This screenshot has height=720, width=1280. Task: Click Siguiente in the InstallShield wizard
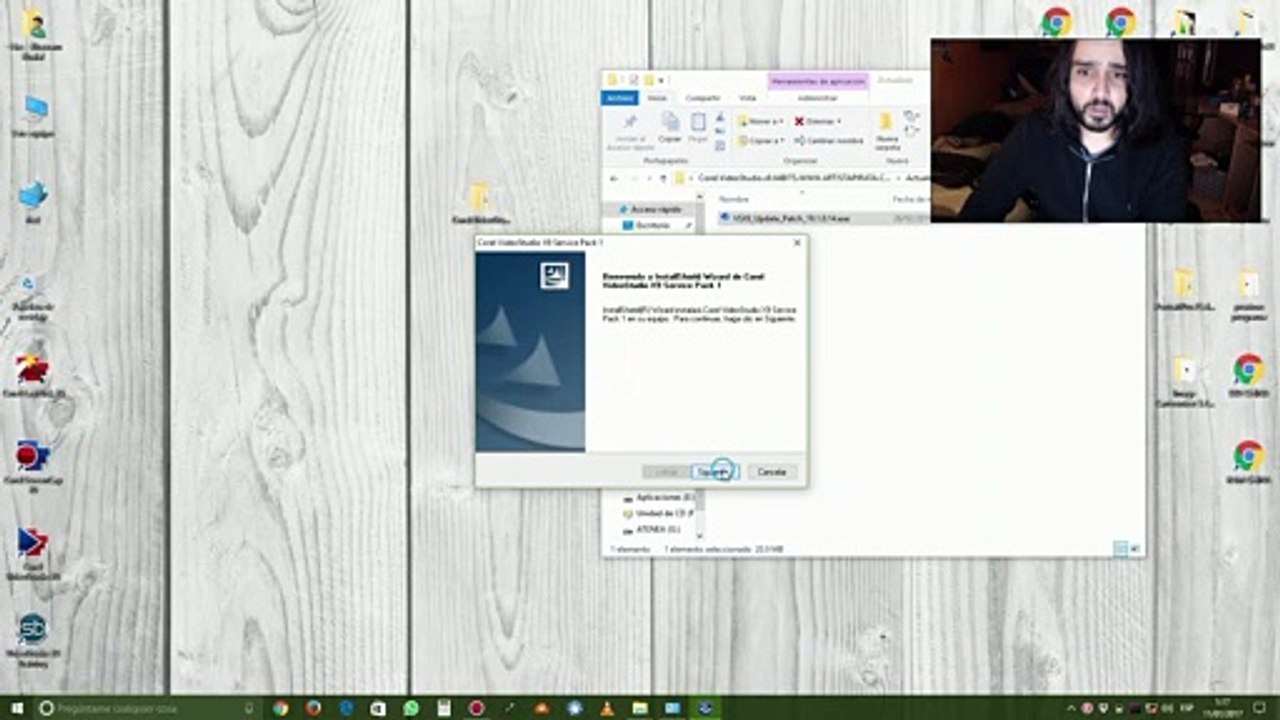point(714,471)
